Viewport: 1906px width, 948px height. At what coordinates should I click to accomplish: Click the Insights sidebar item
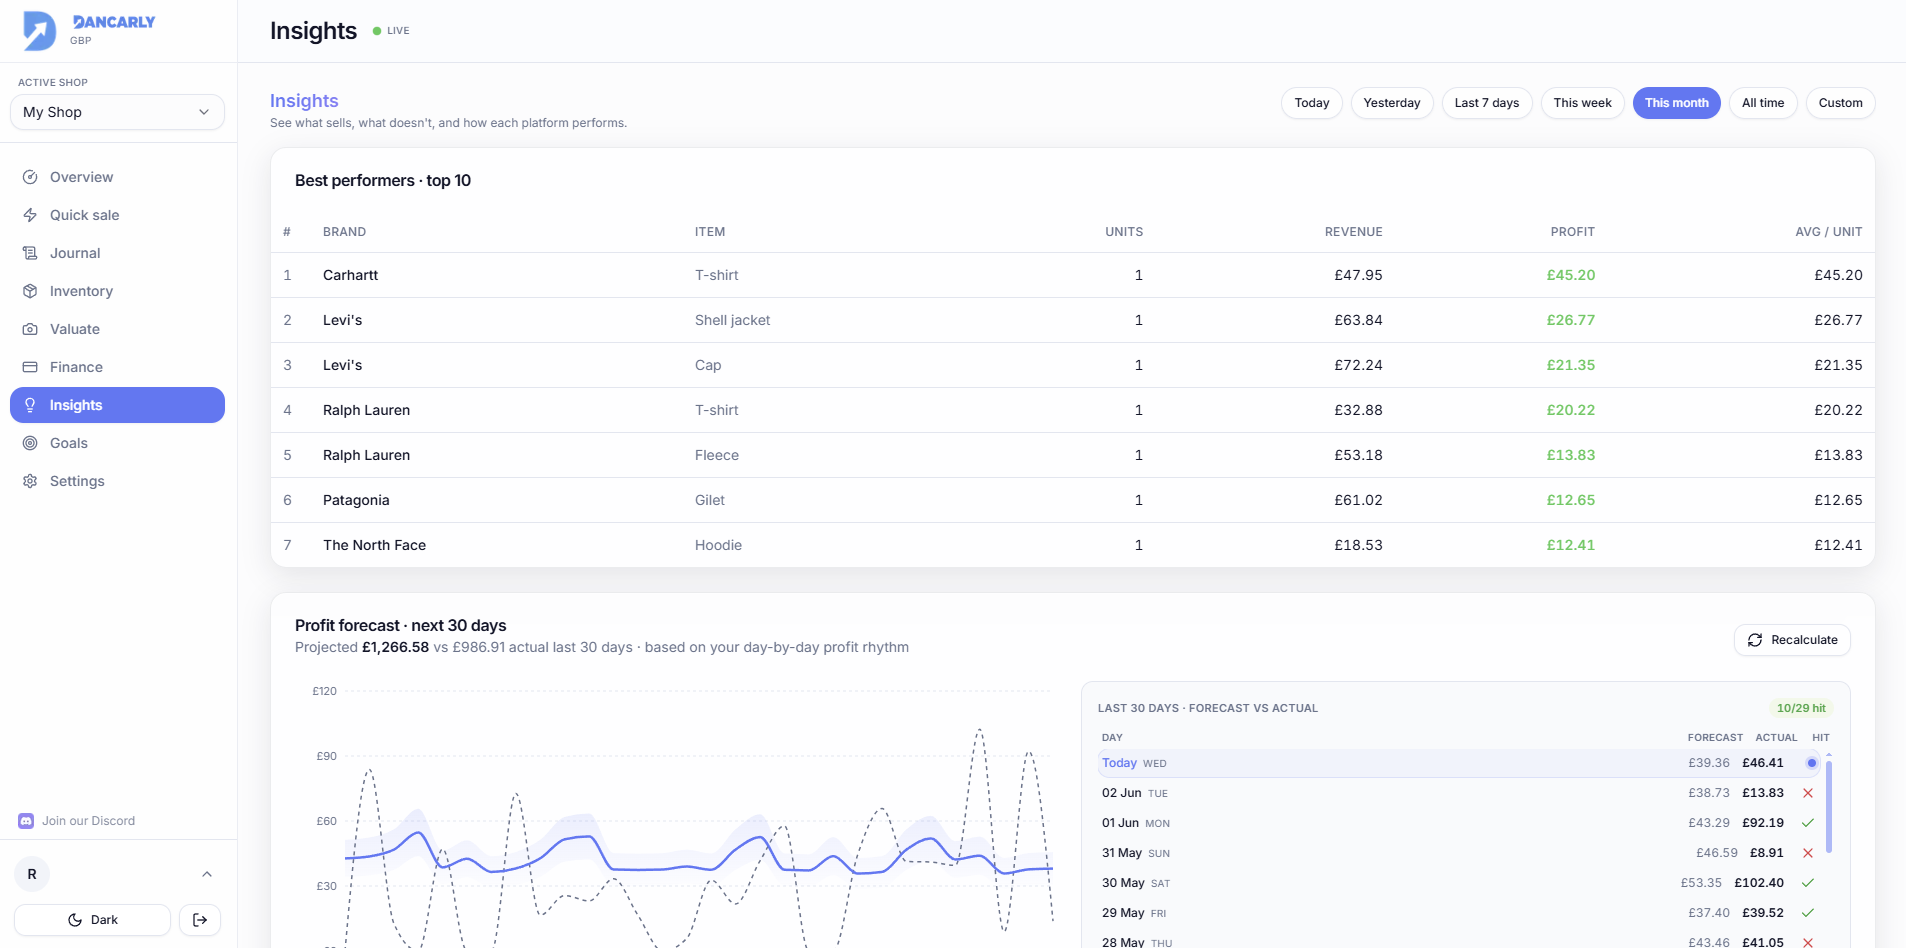tap(117, 405)
